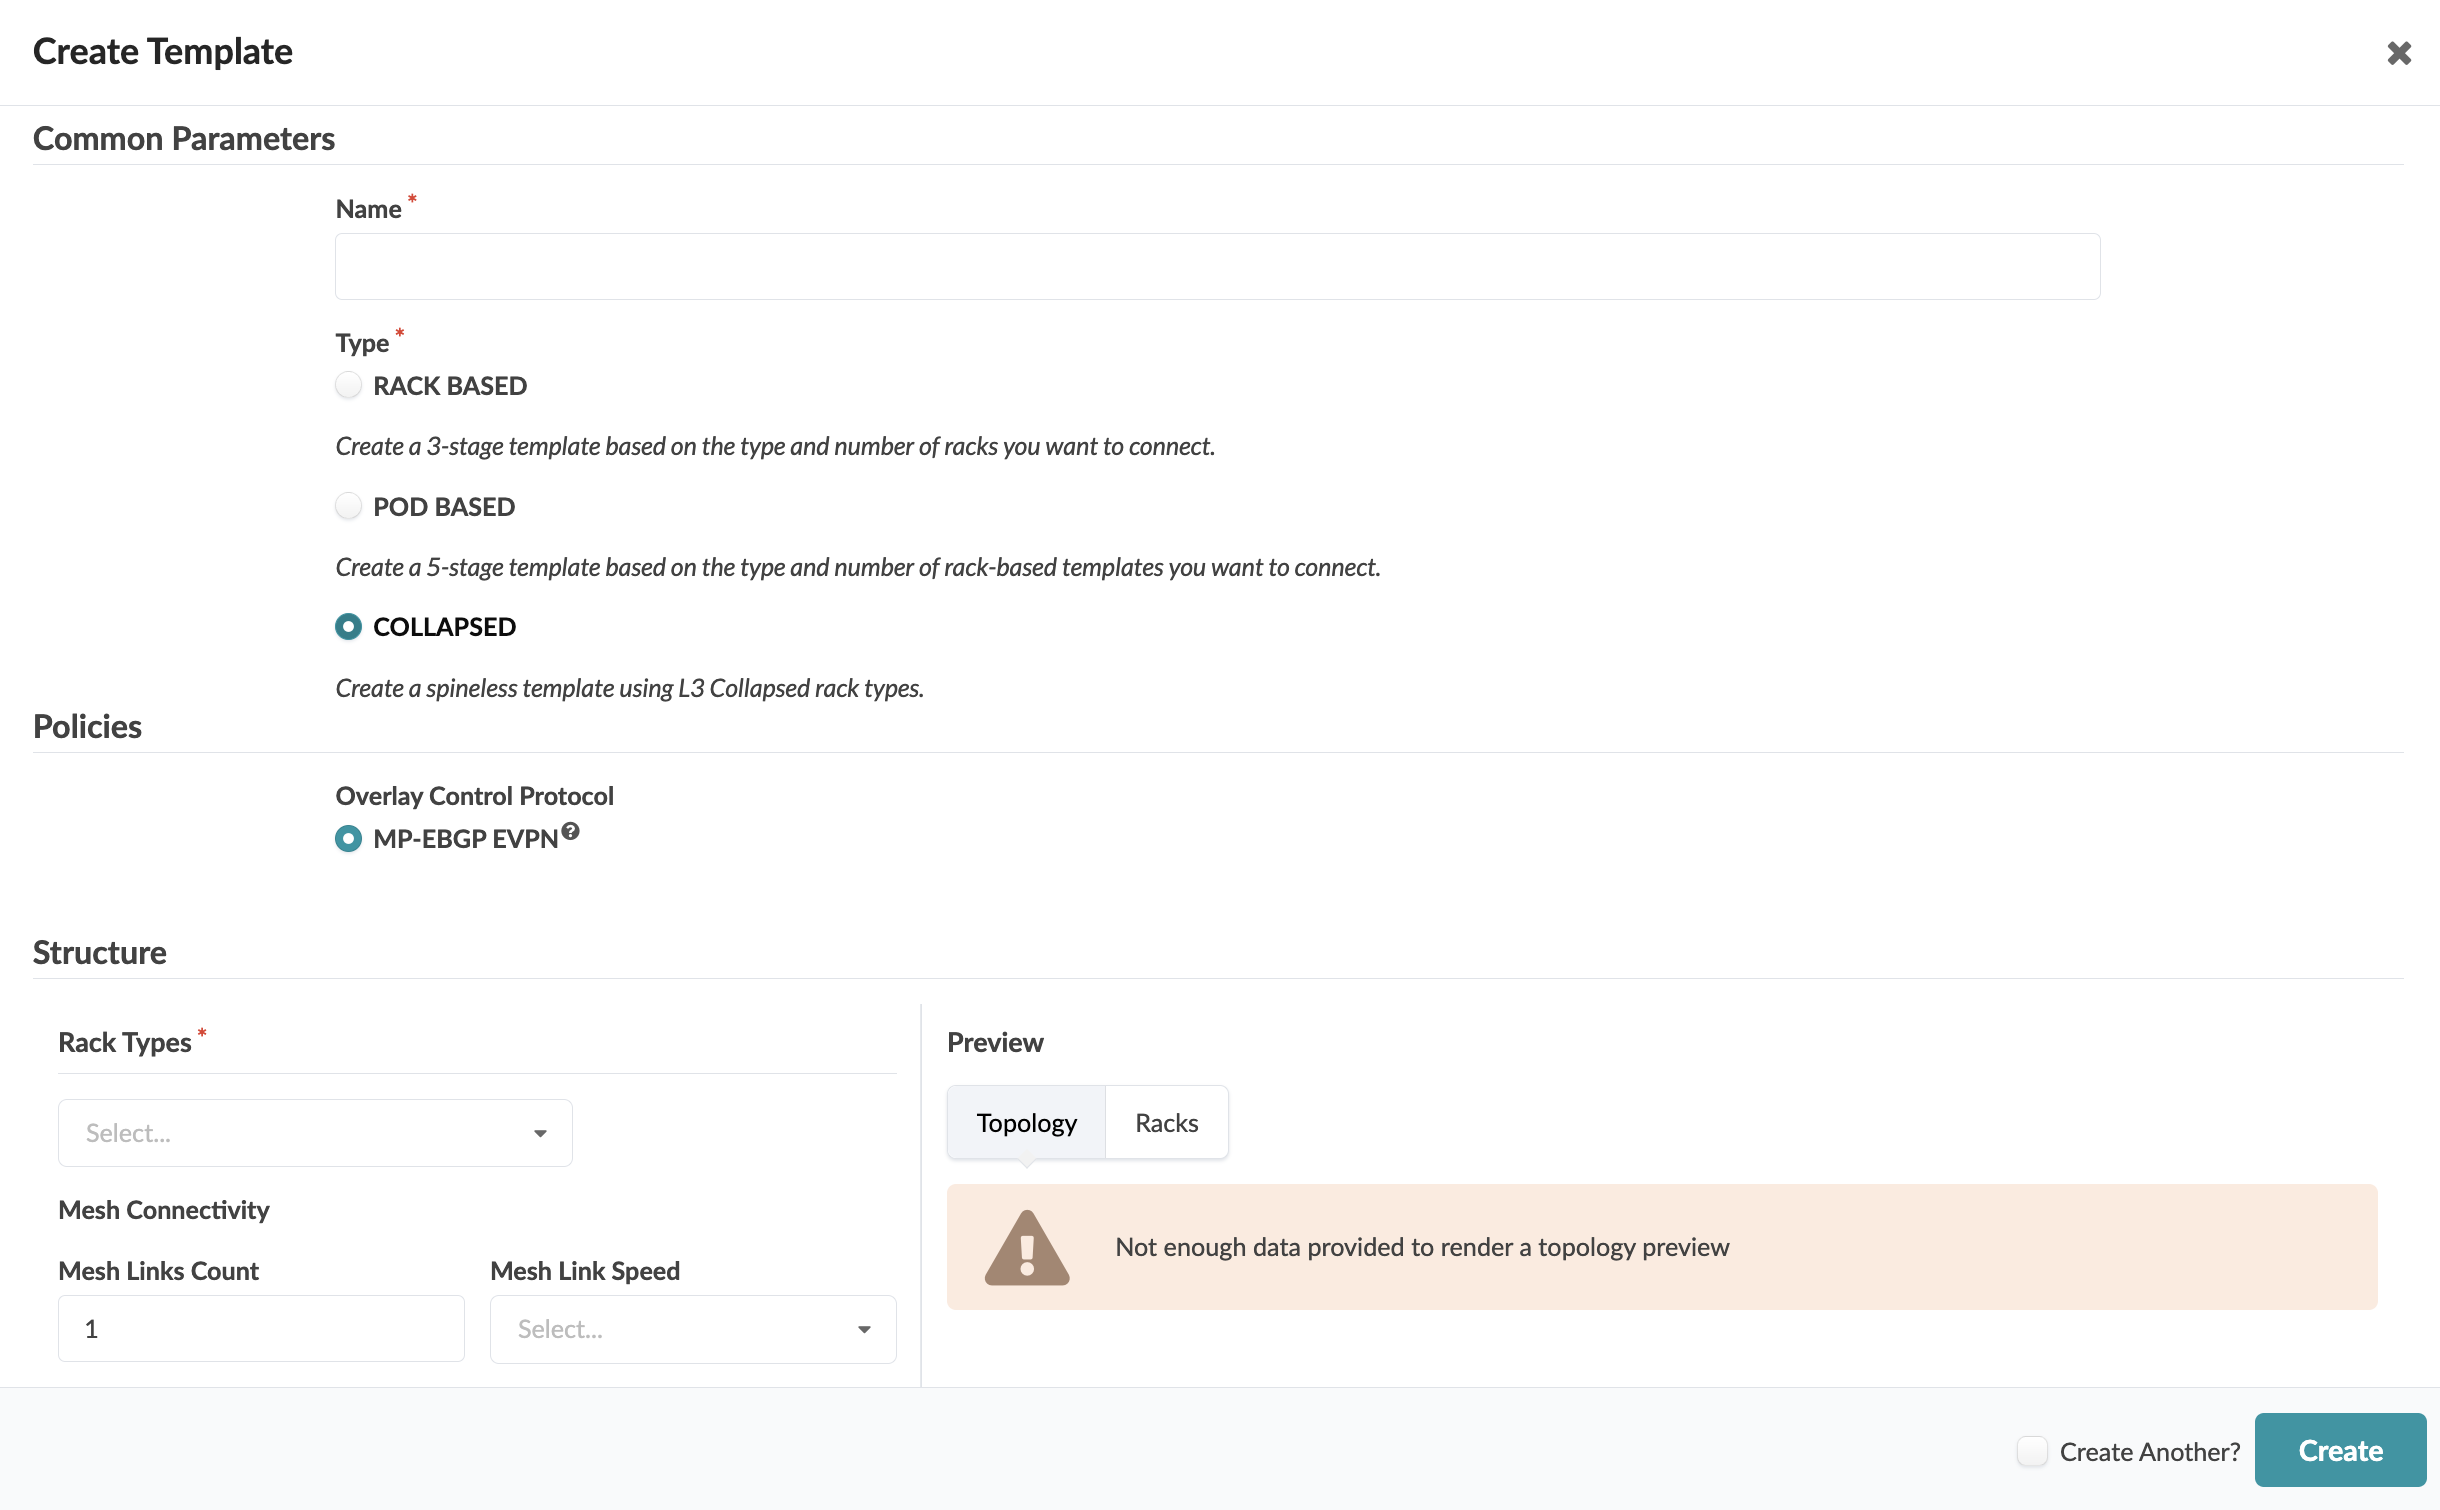The width and height of the screenshot is (2440, 1510).
Task: Click the Create Another label text
Action: (x=2150, y=1451)
